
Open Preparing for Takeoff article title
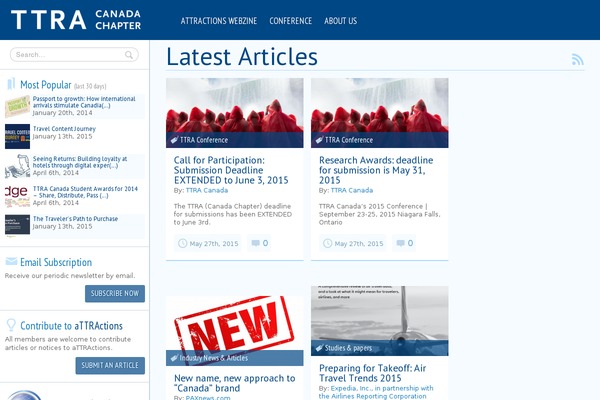(372, 373)
